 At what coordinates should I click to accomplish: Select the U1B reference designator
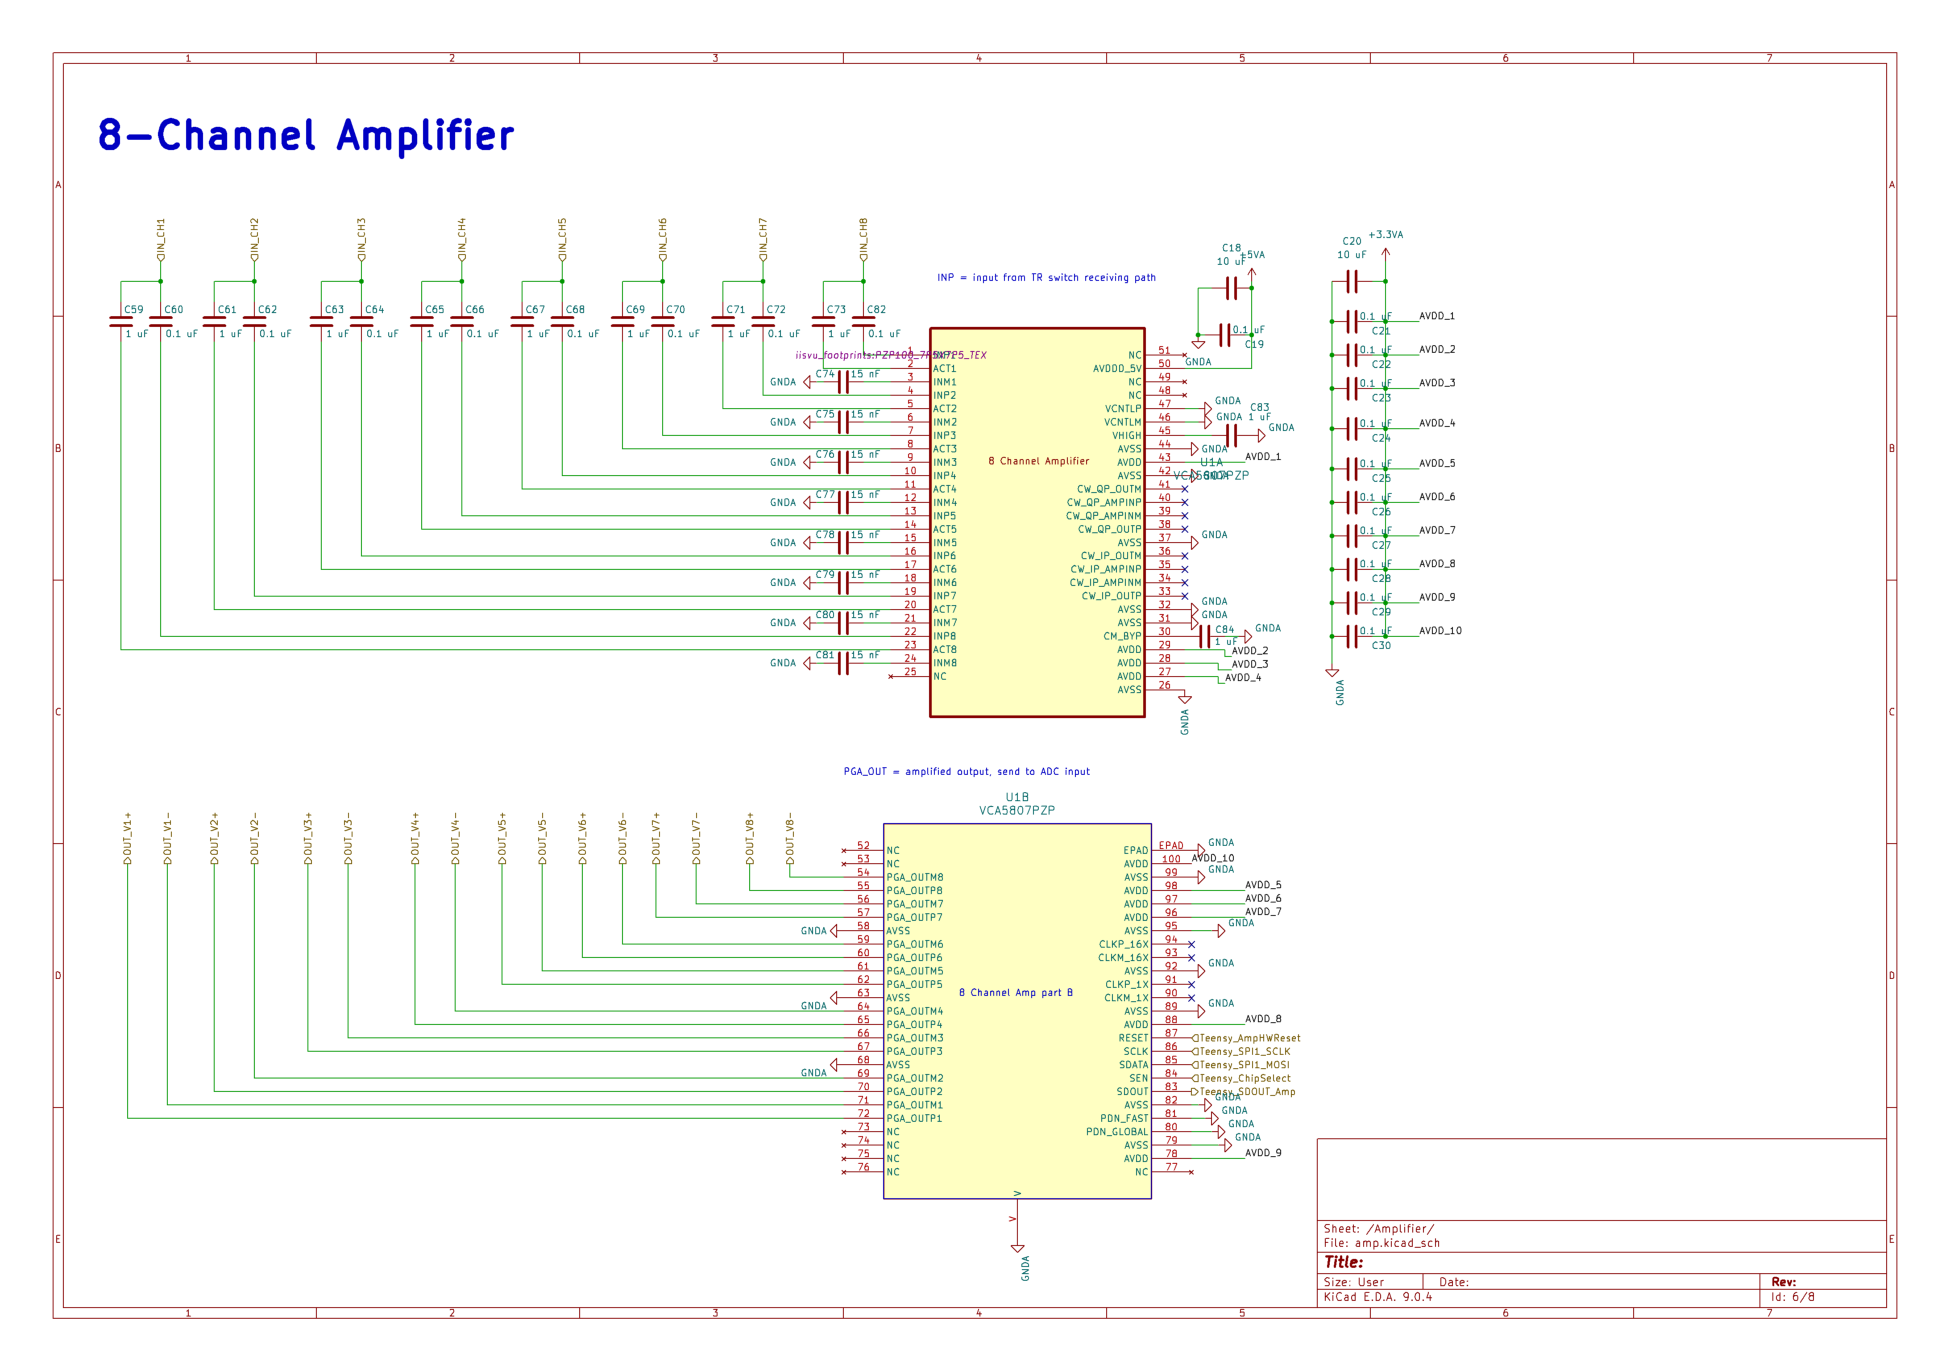(x=1017, y=798)
